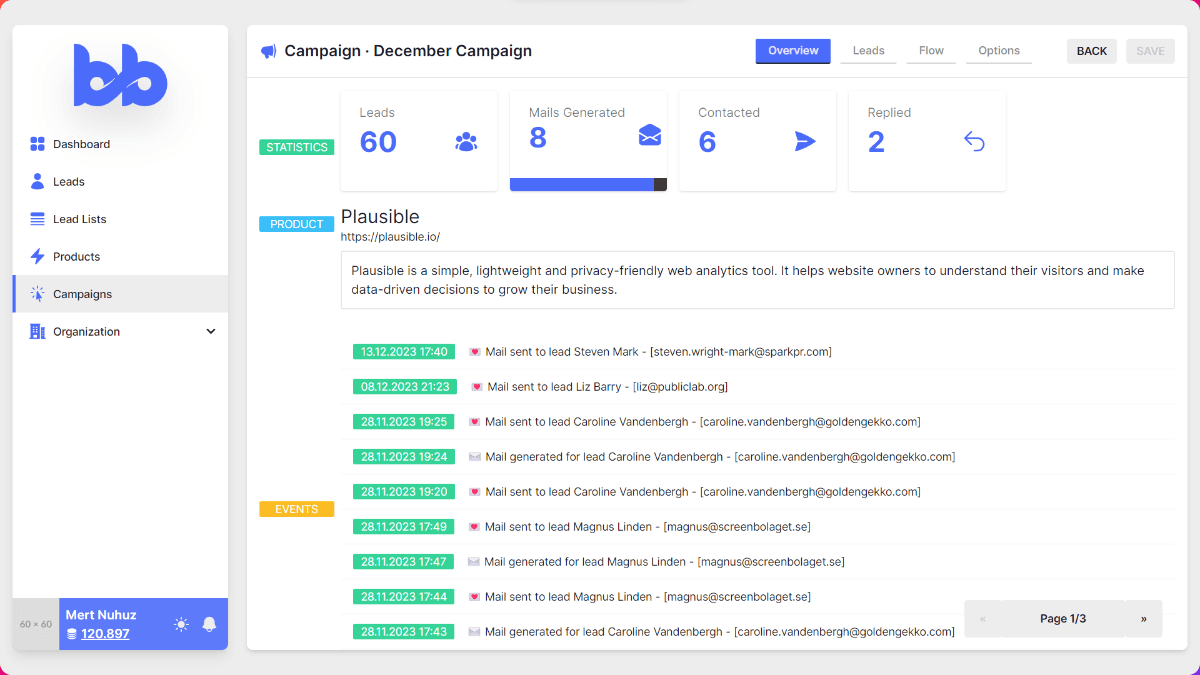
Task: Click the bb logo in sidebar
Action: coord(120,76)
